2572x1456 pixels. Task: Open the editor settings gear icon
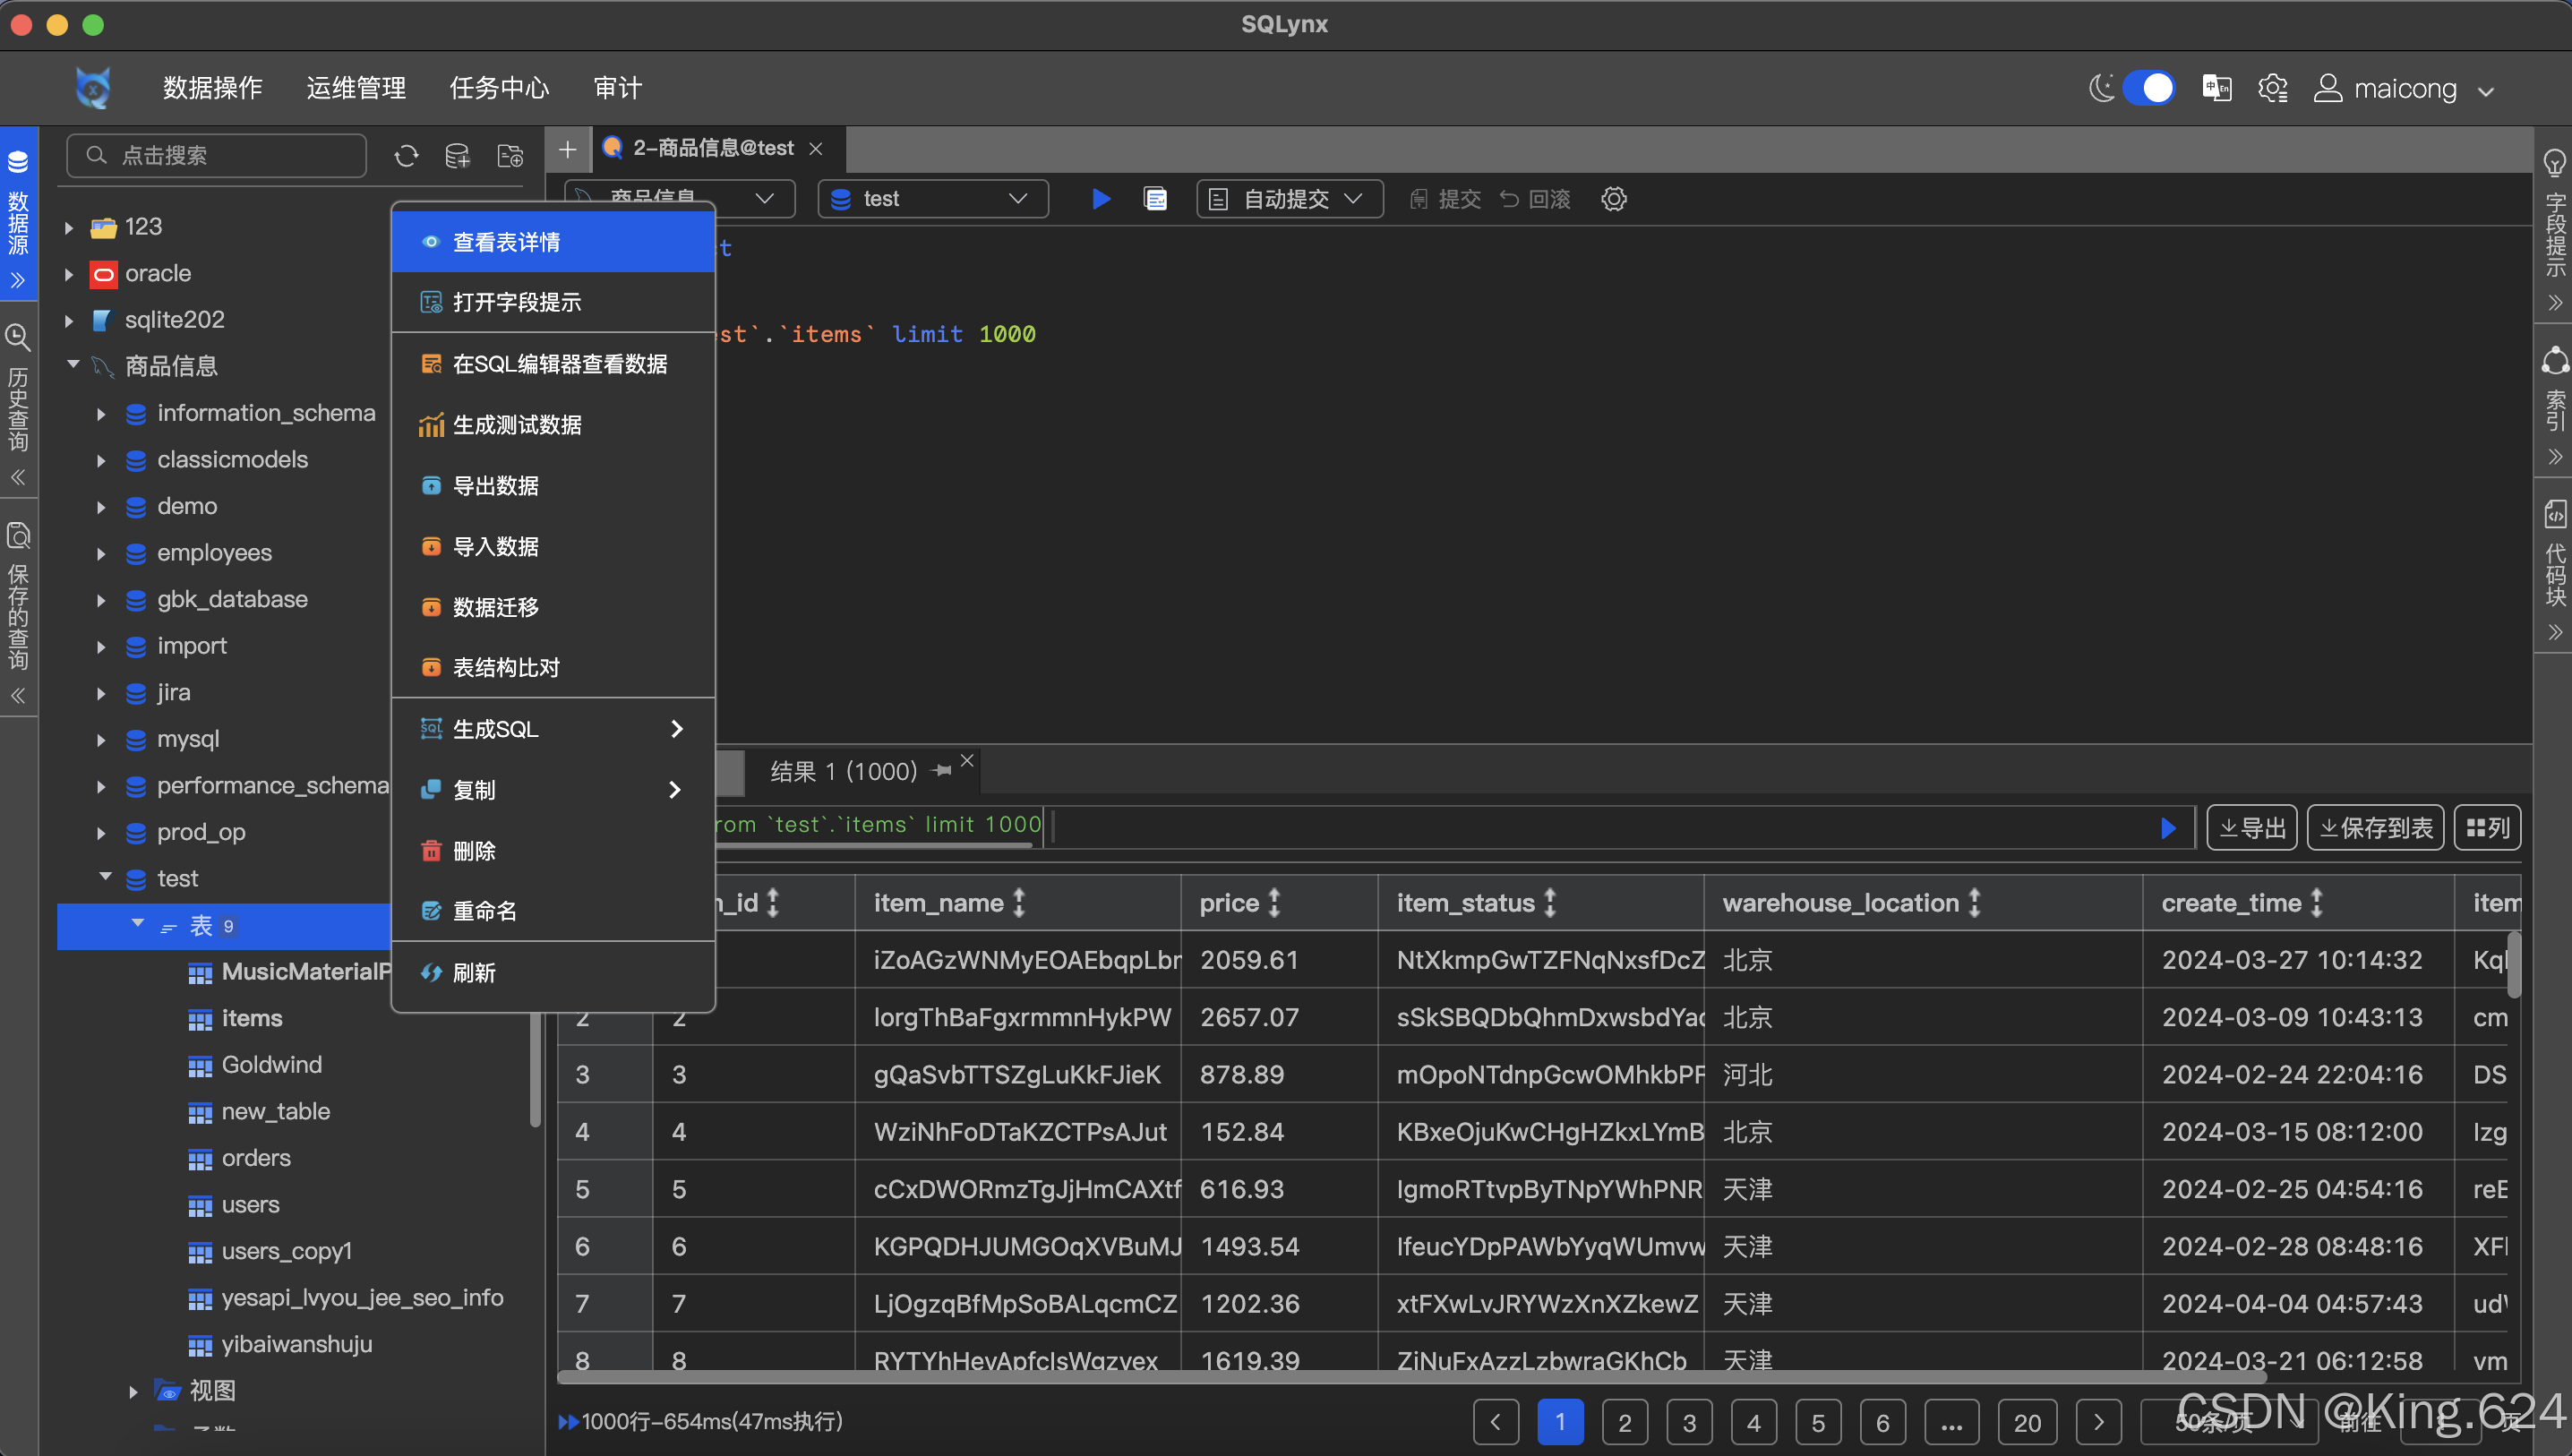[x=1613, y=199]
